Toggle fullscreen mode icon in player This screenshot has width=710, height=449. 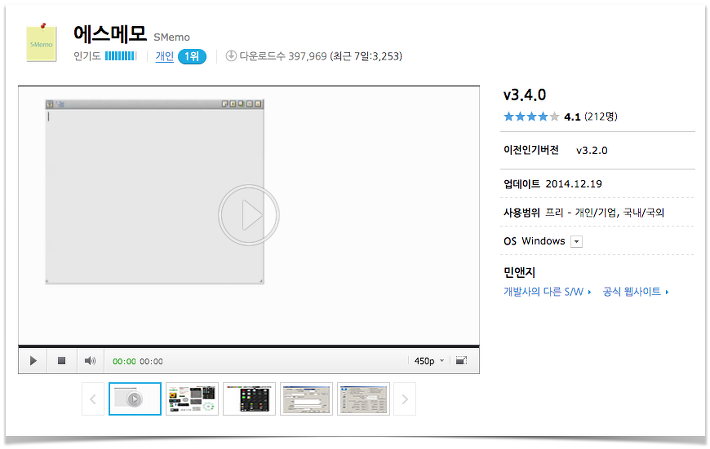click(x=461, y=360)
